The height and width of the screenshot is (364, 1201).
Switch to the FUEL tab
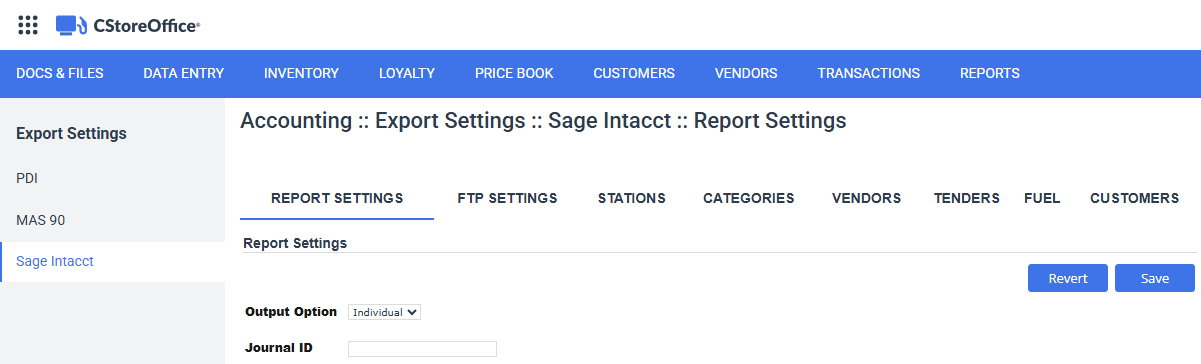1042,198
